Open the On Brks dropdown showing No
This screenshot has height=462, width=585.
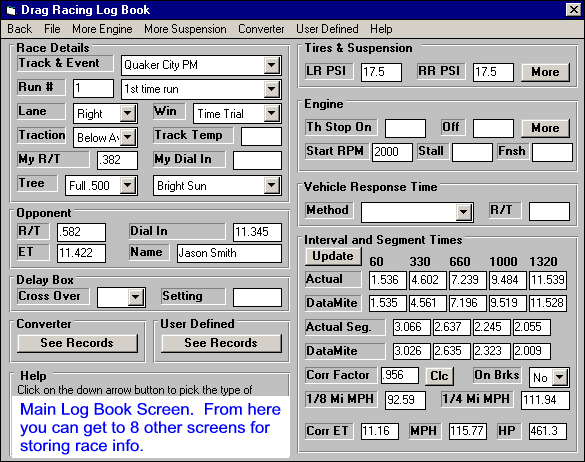click(x=560, y=377)
